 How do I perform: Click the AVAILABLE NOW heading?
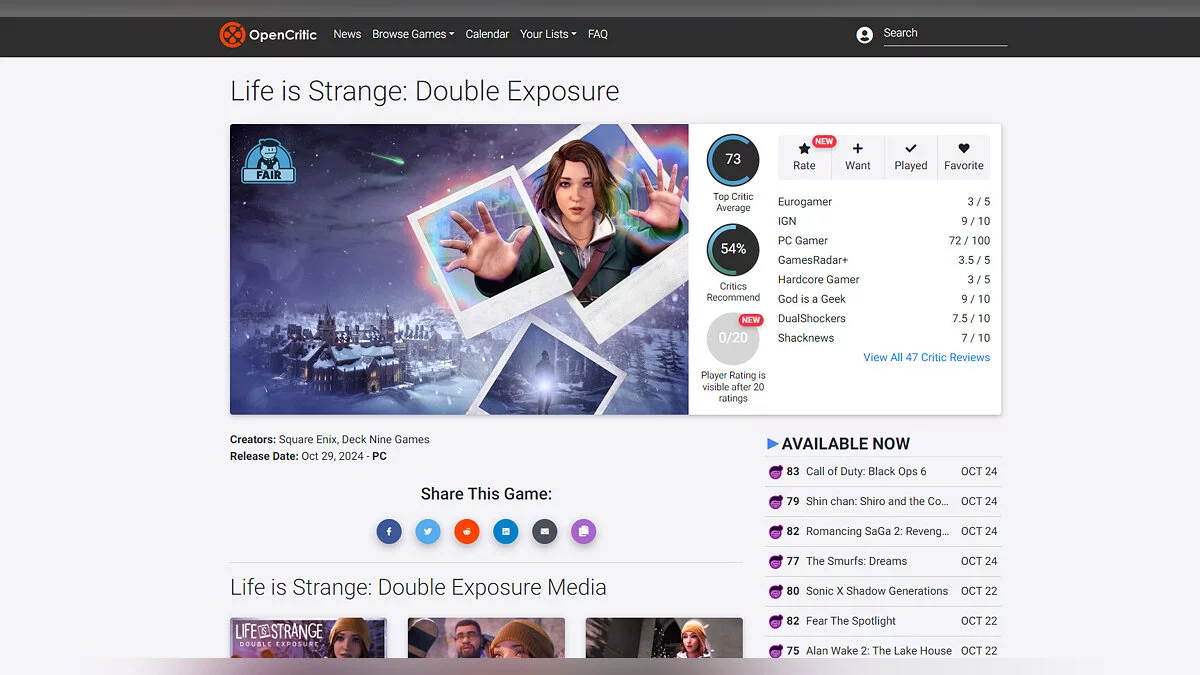(x=846, y=444)
